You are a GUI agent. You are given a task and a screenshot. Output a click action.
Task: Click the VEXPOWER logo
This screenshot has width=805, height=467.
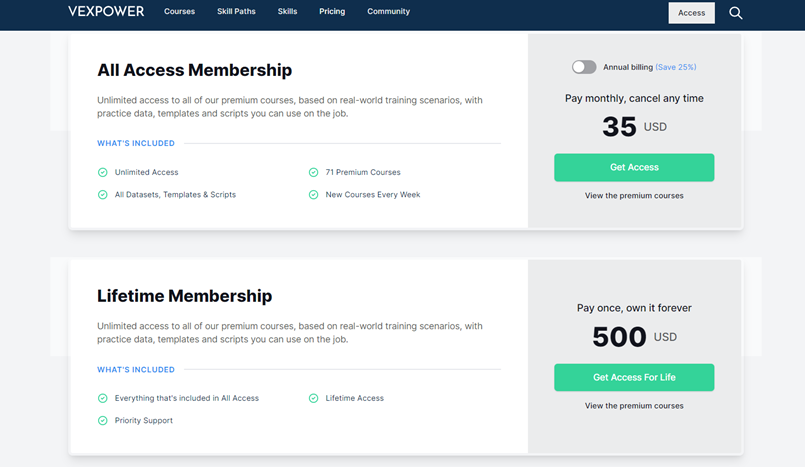(x=106, y=11)
